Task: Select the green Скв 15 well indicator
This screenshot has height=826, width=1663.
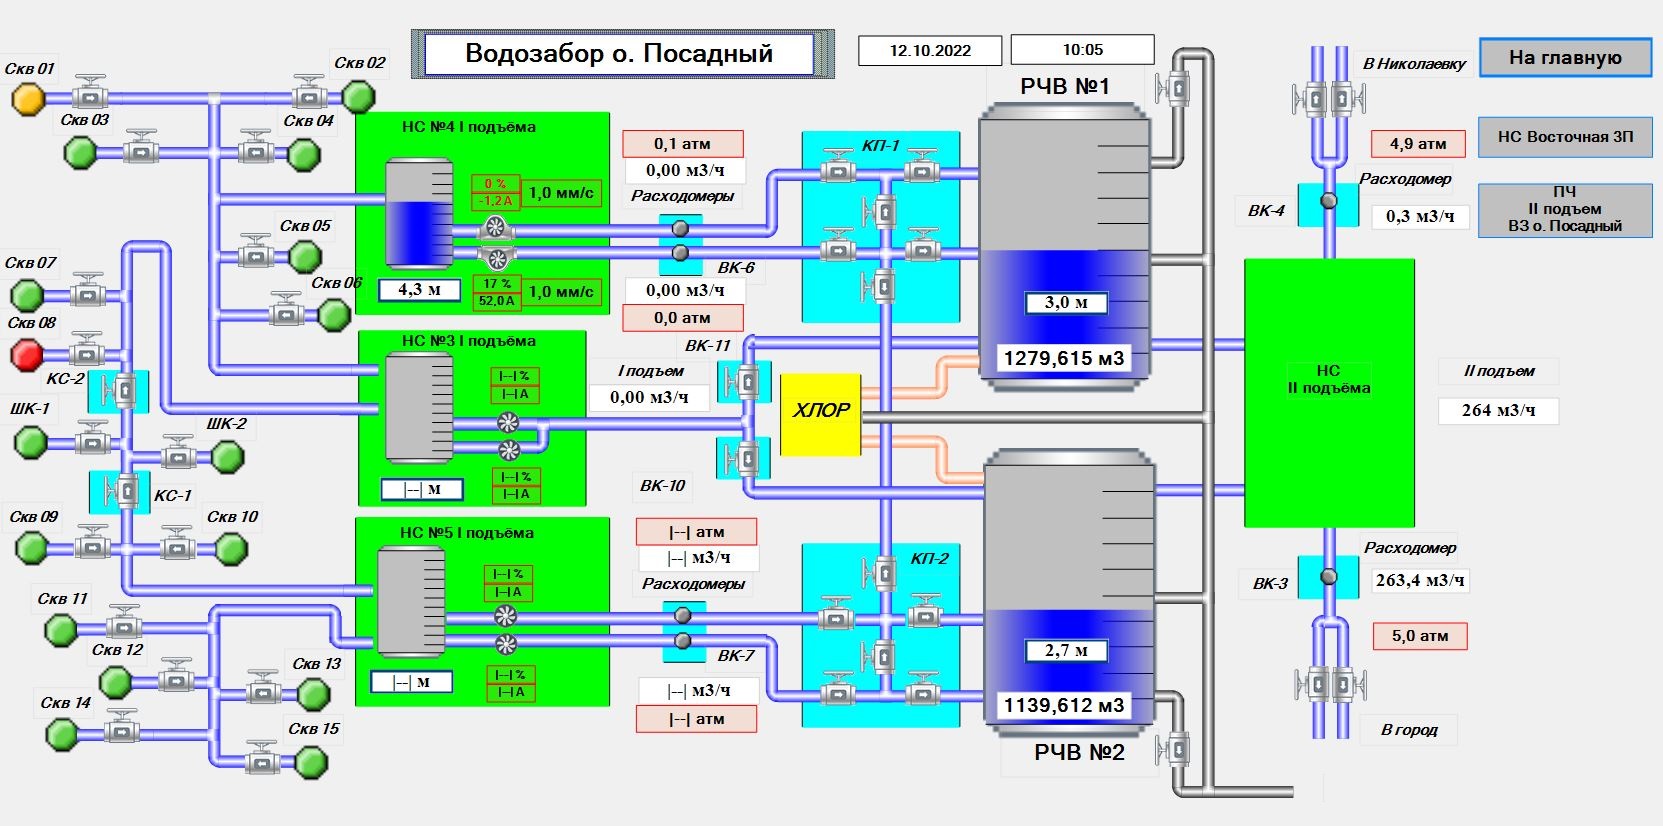Action: pos(312,763)
